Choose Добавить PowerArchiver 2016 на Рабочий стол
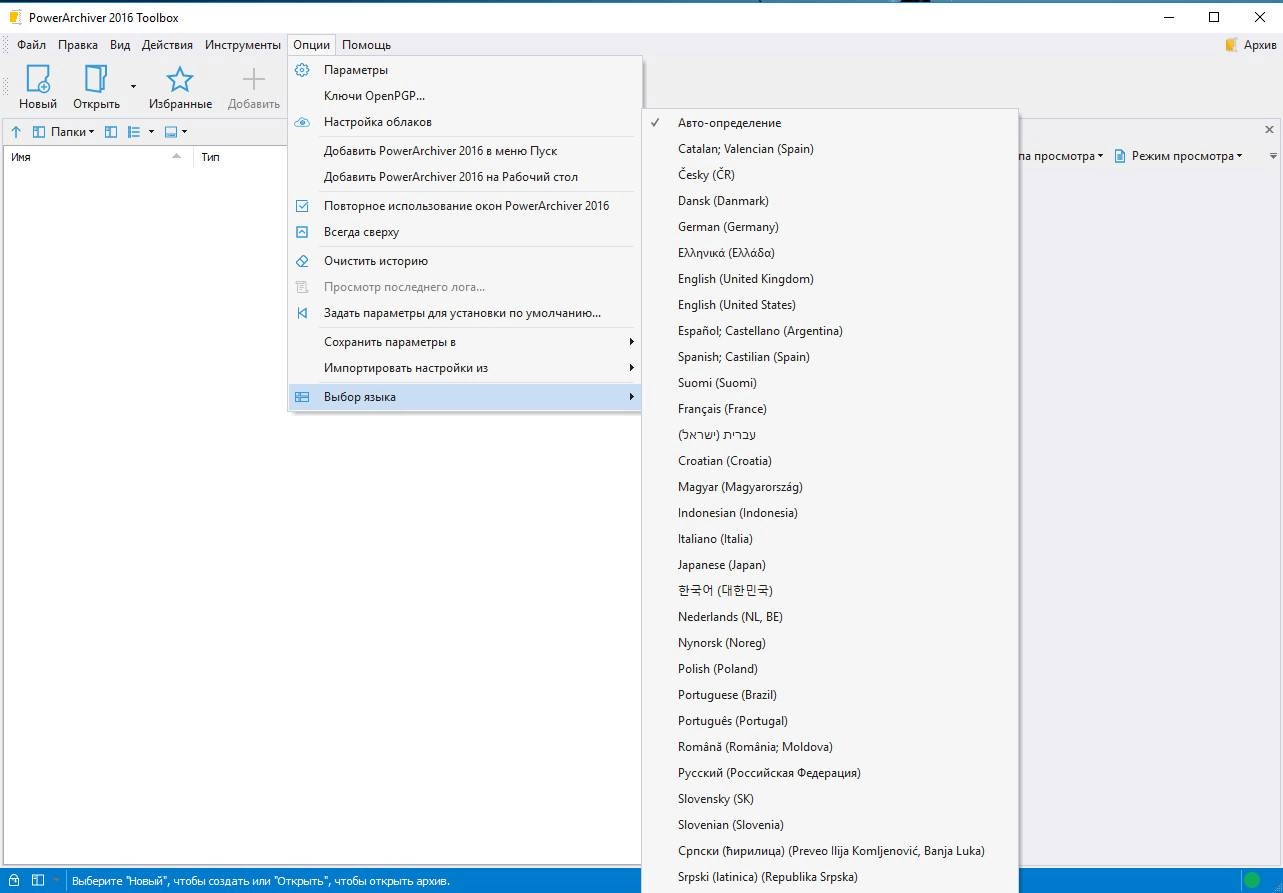This screenshot has width=1283, height=893. pyautogui.click(x=465, y=177)
